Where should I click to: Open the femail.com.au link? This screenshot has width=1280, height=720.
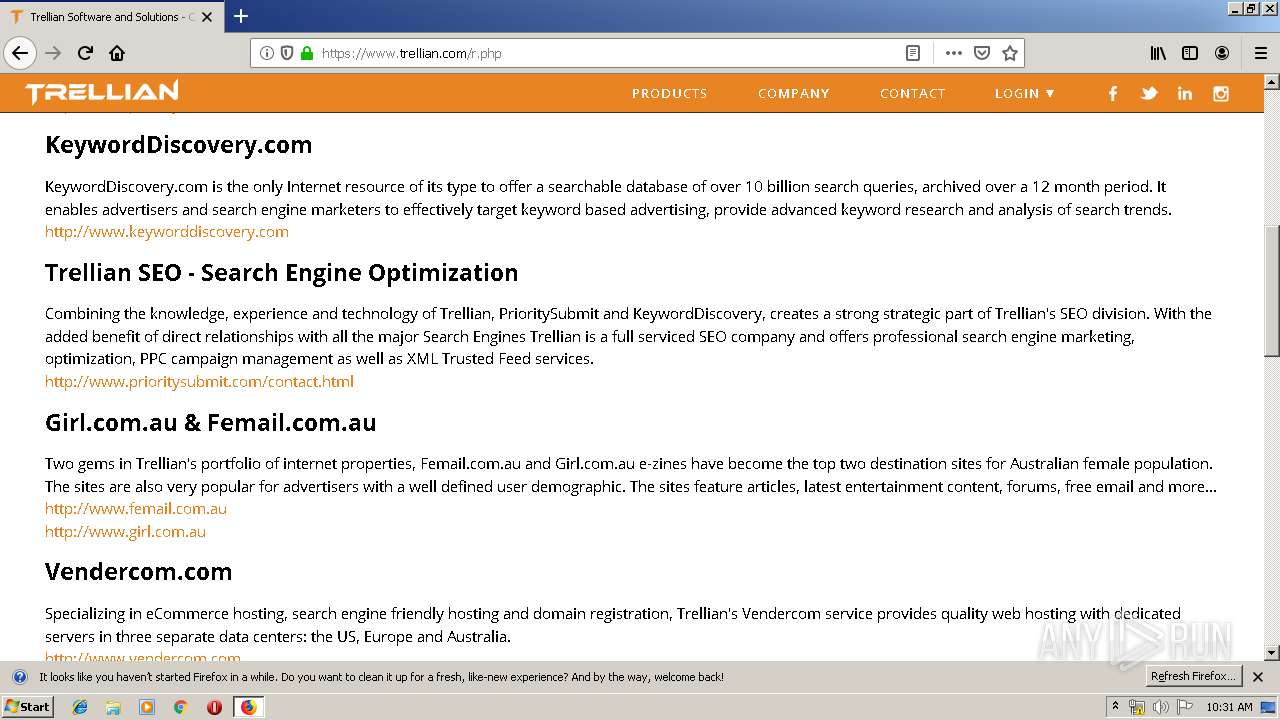point(136,509)
